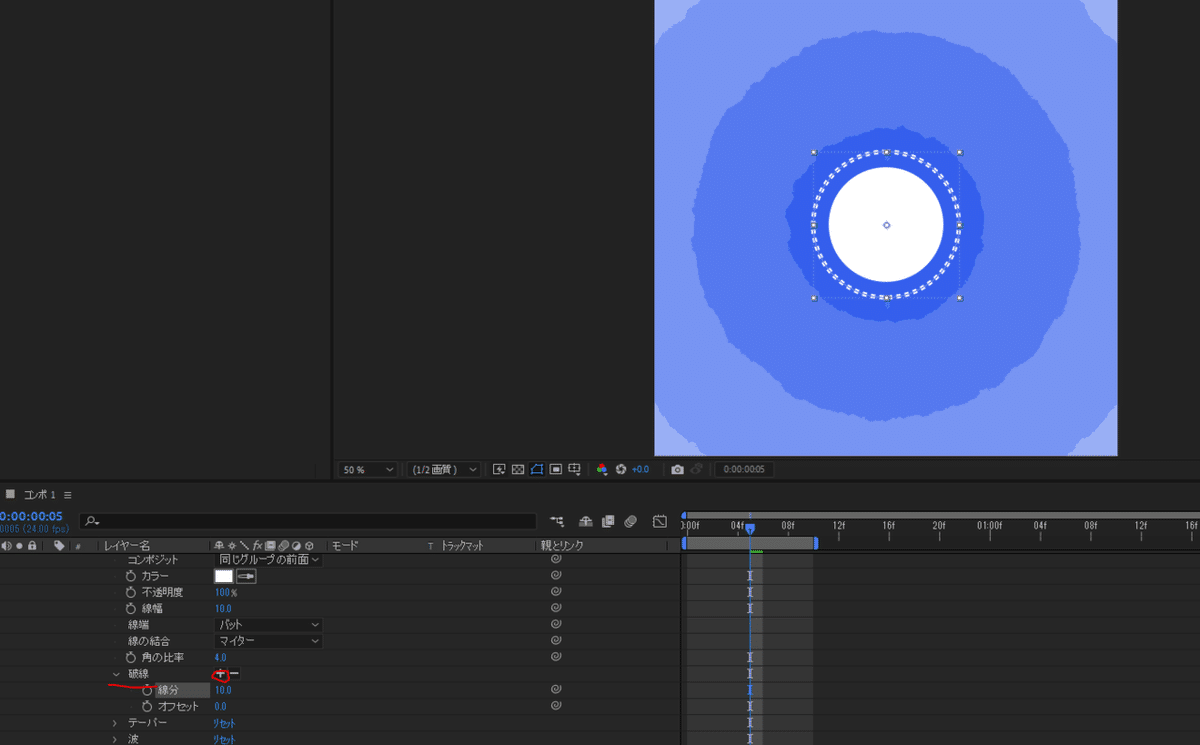Open the graph editor icon
The width and height of the screenshot is (1200, 745).
[x=660, y=521]
